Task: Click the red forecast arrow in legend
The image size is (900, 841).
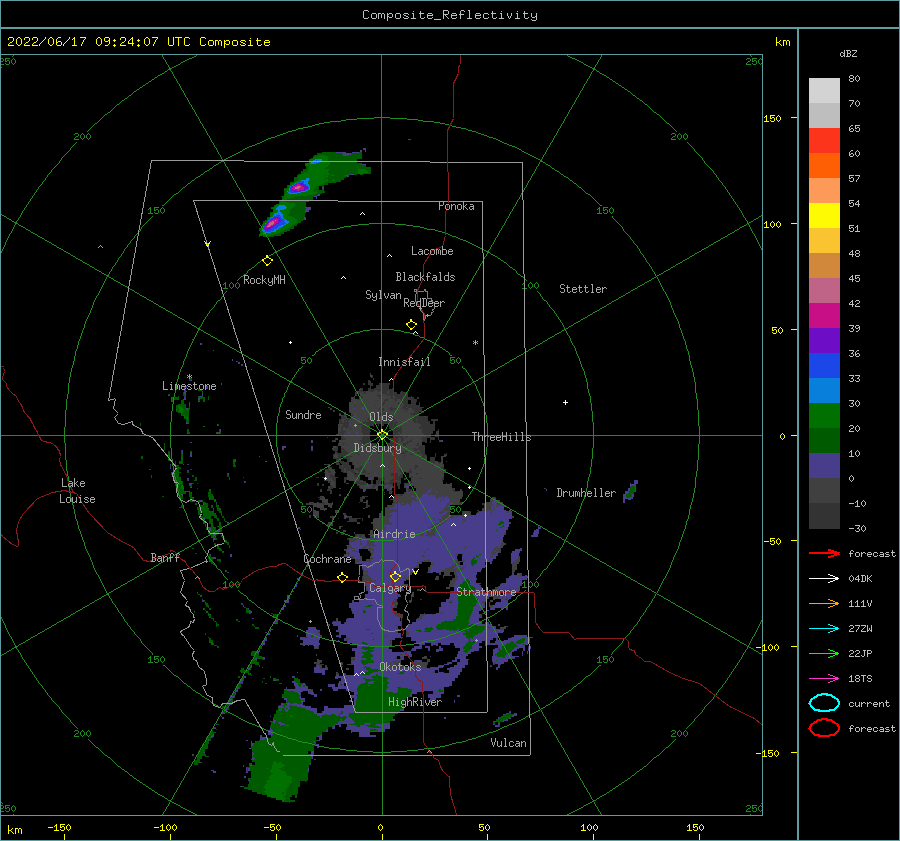Action: click(x=824, y=553)
